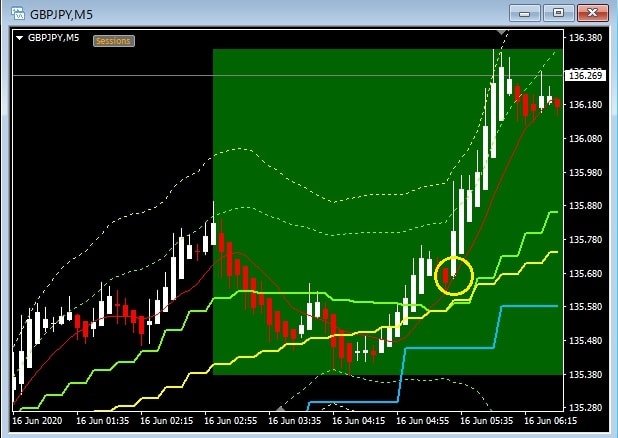The image size is (618, 438).
Task: Click the chart shift triangle at top
Action: click(x=503, y=33)
